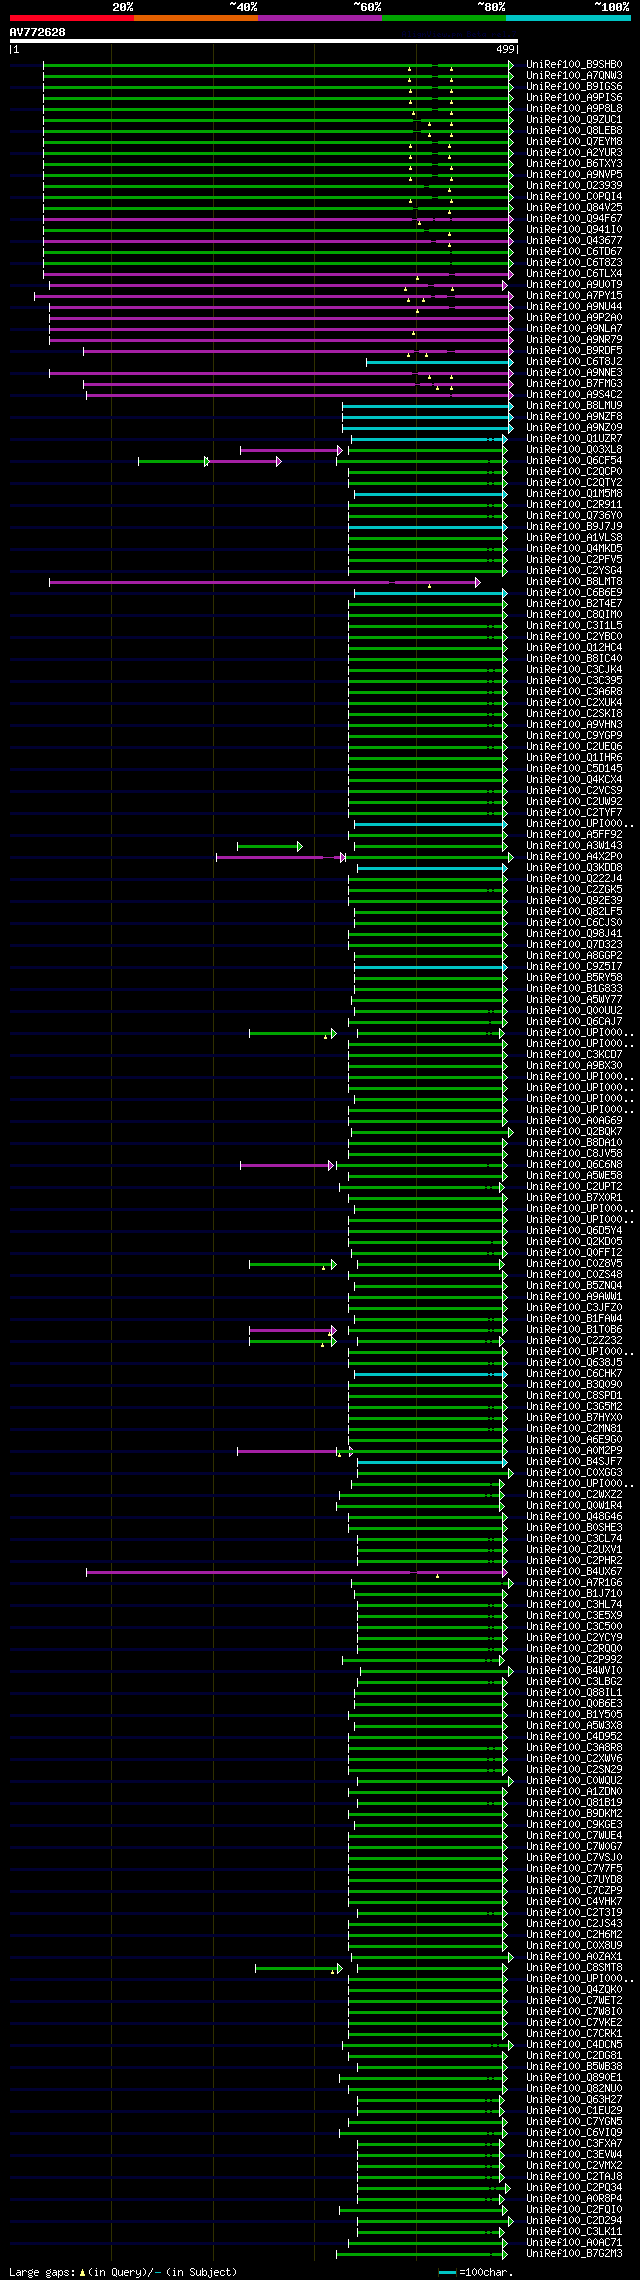Select hit label UniRef100_Q12HC4
640x2280 pixels.
click(x=574, y=648)
